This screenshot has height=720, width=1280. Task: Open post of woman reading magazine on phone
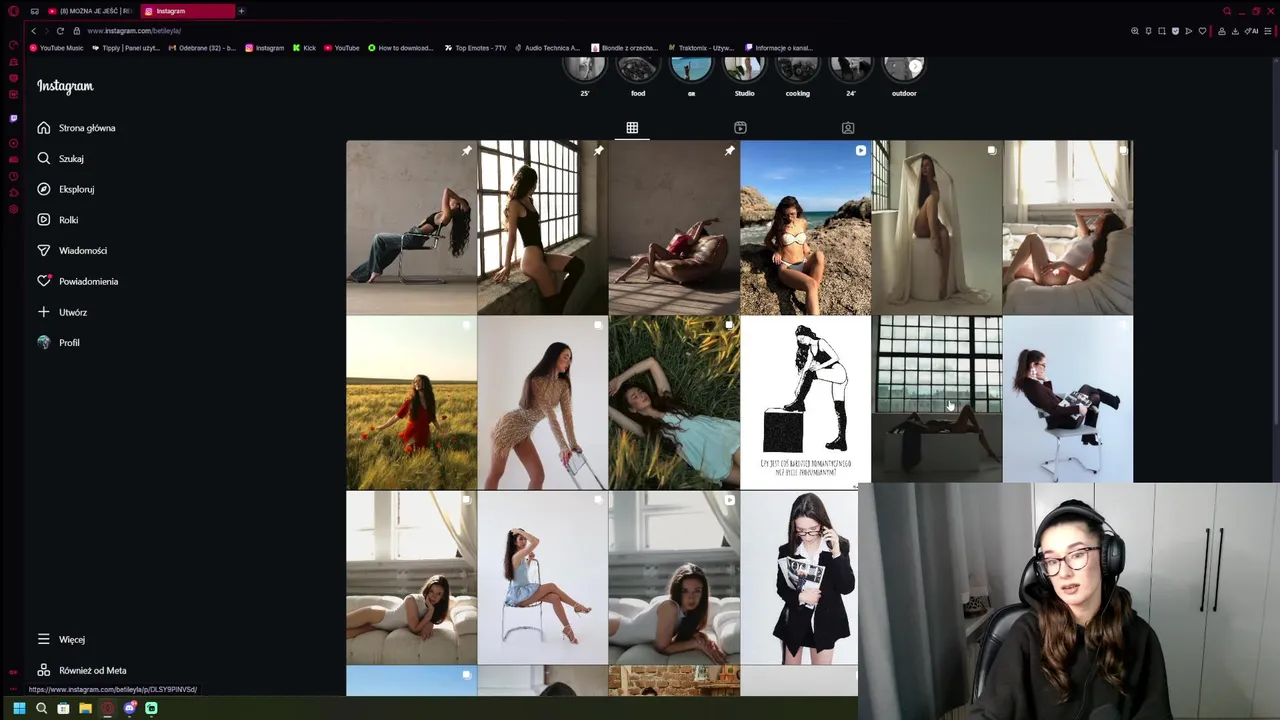coord(799,577)
